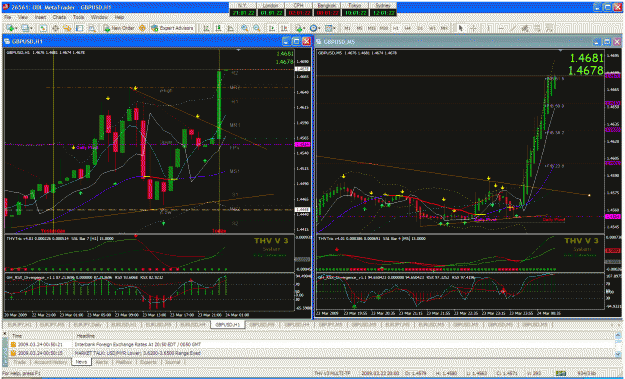
Task: Close the Terminal panel with its X
Action: [5, 334]
